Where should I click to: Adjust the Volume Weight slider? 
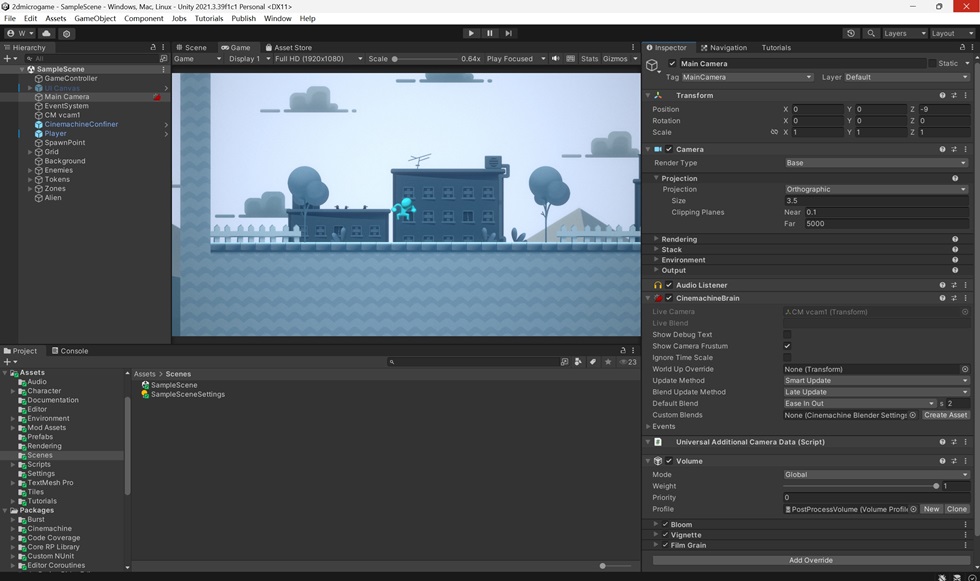(861, 486)
